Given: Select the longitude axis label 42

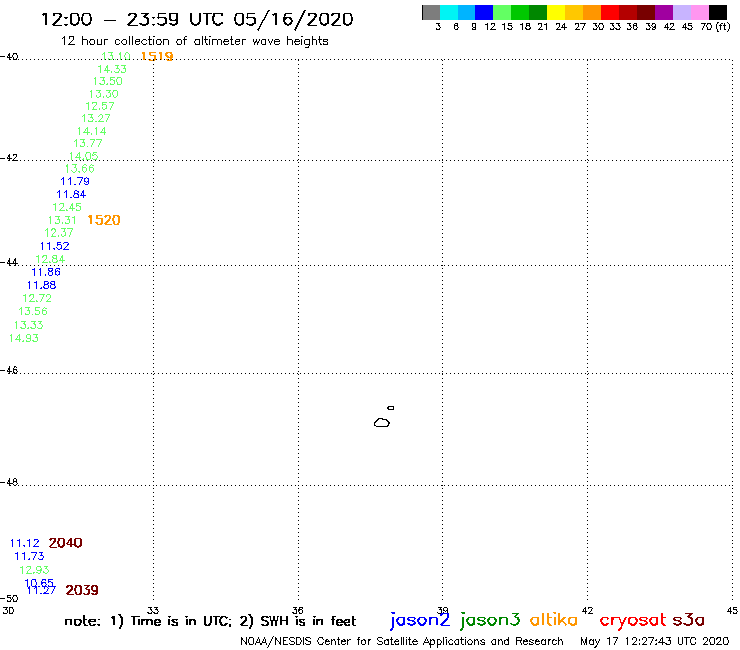Looking at the screenshot, I should tap(587, 610).
